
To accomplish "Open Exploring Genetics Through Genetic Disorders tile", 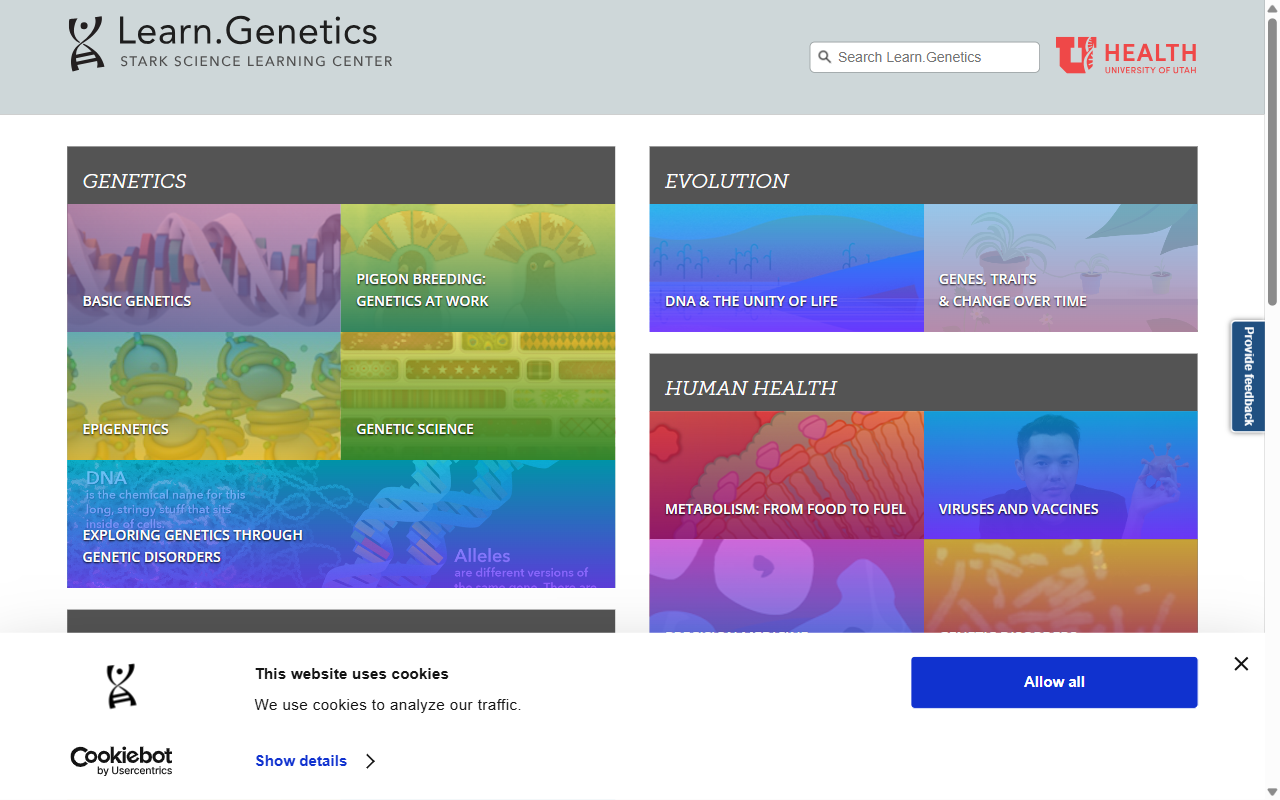I will (x=341, y=524).
